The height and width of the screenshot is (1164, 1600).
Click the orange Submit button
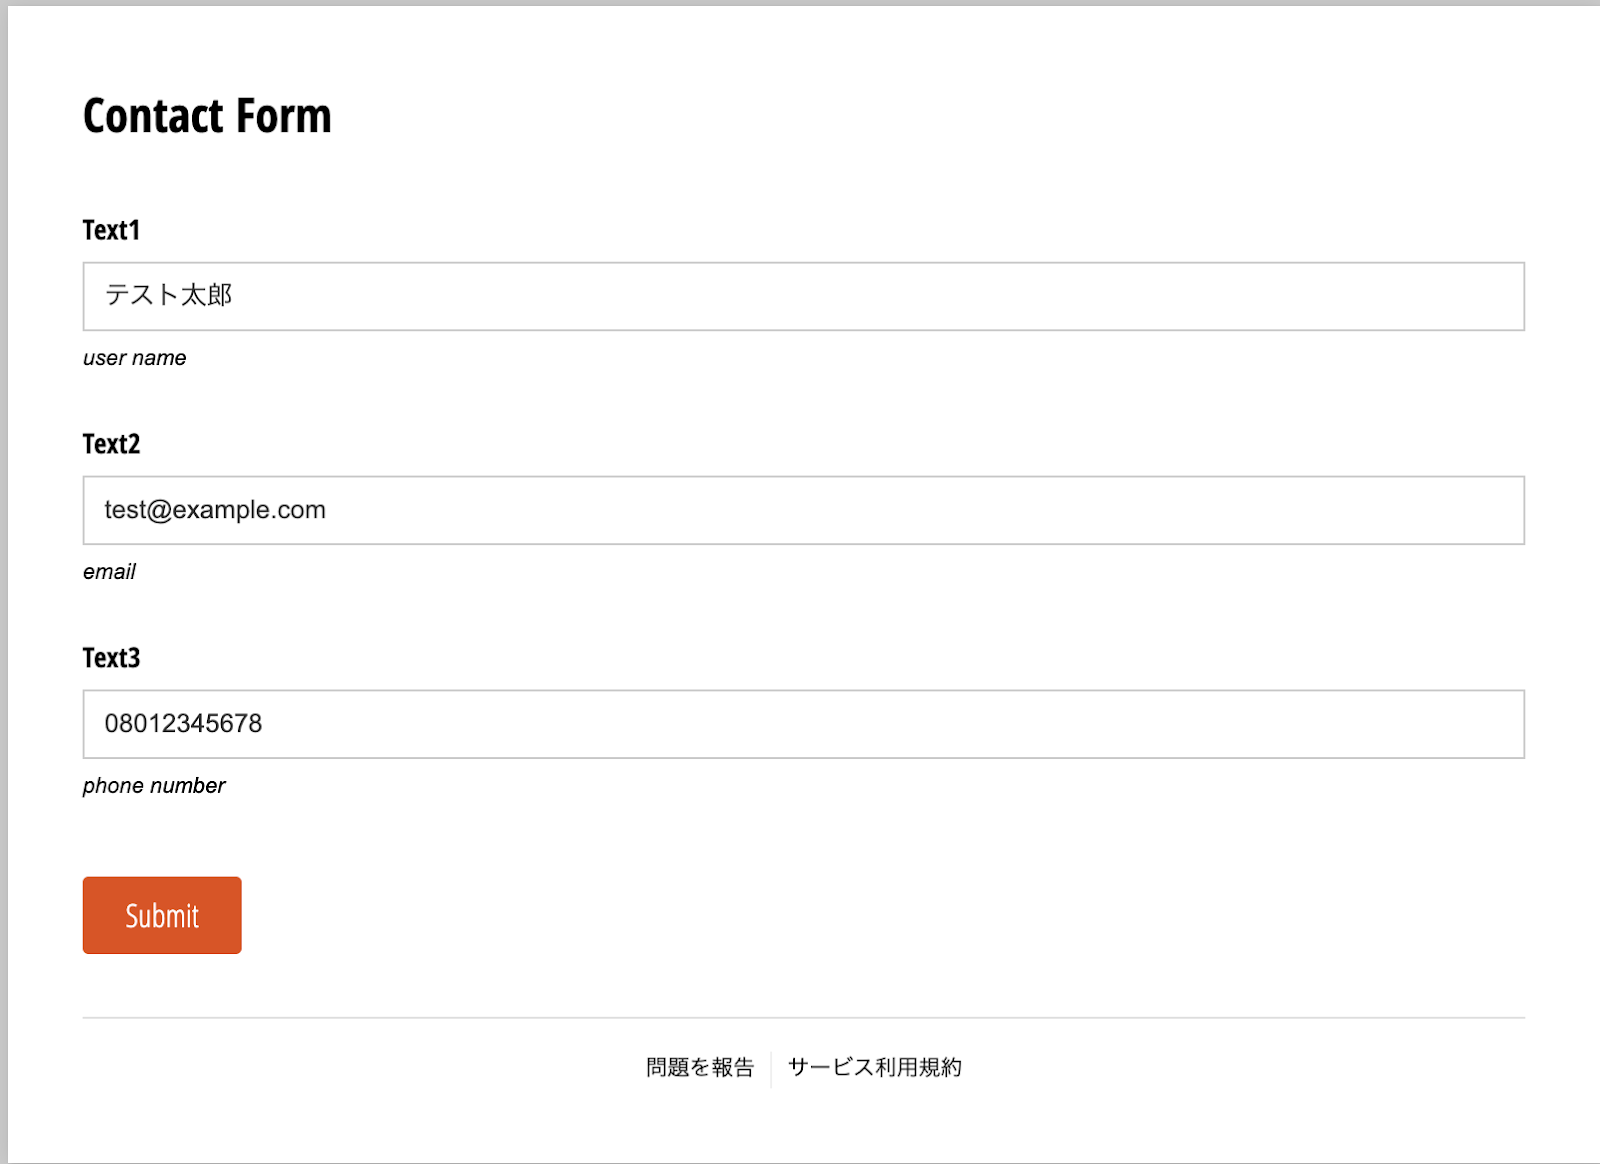pyautogui.click(x=162, y=915)
